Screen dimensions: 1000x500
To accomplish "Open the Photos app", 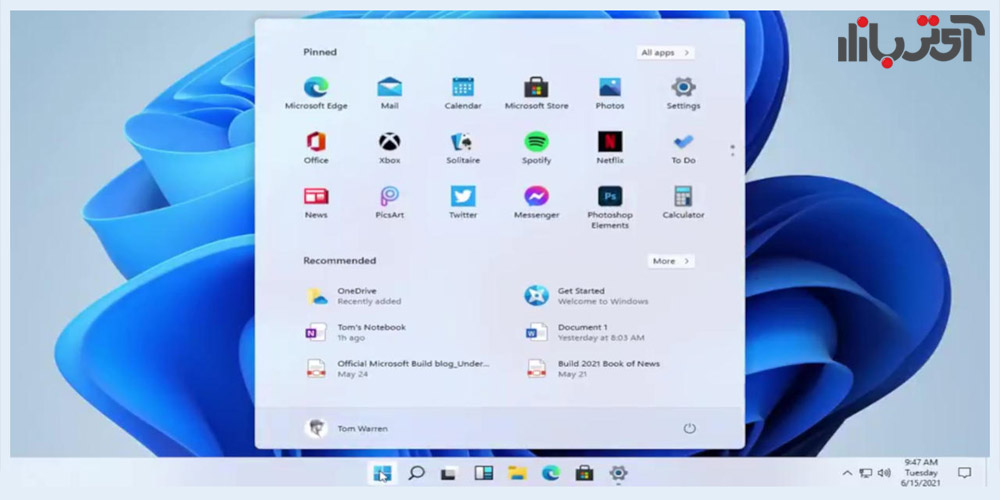I will [x=610, y=94].
